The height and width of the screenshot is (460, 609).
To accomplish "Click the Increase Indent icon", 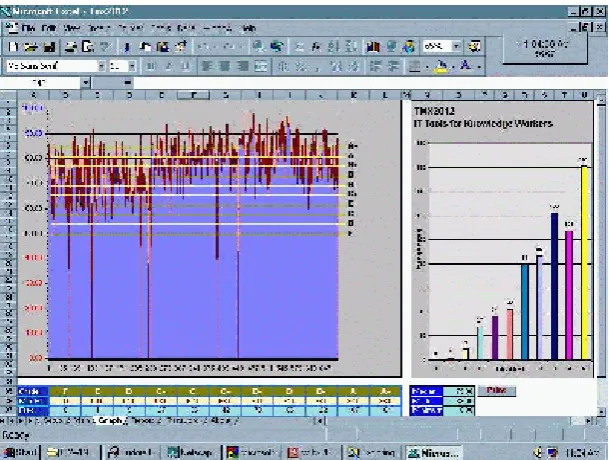I will click(x=393, y=66).
